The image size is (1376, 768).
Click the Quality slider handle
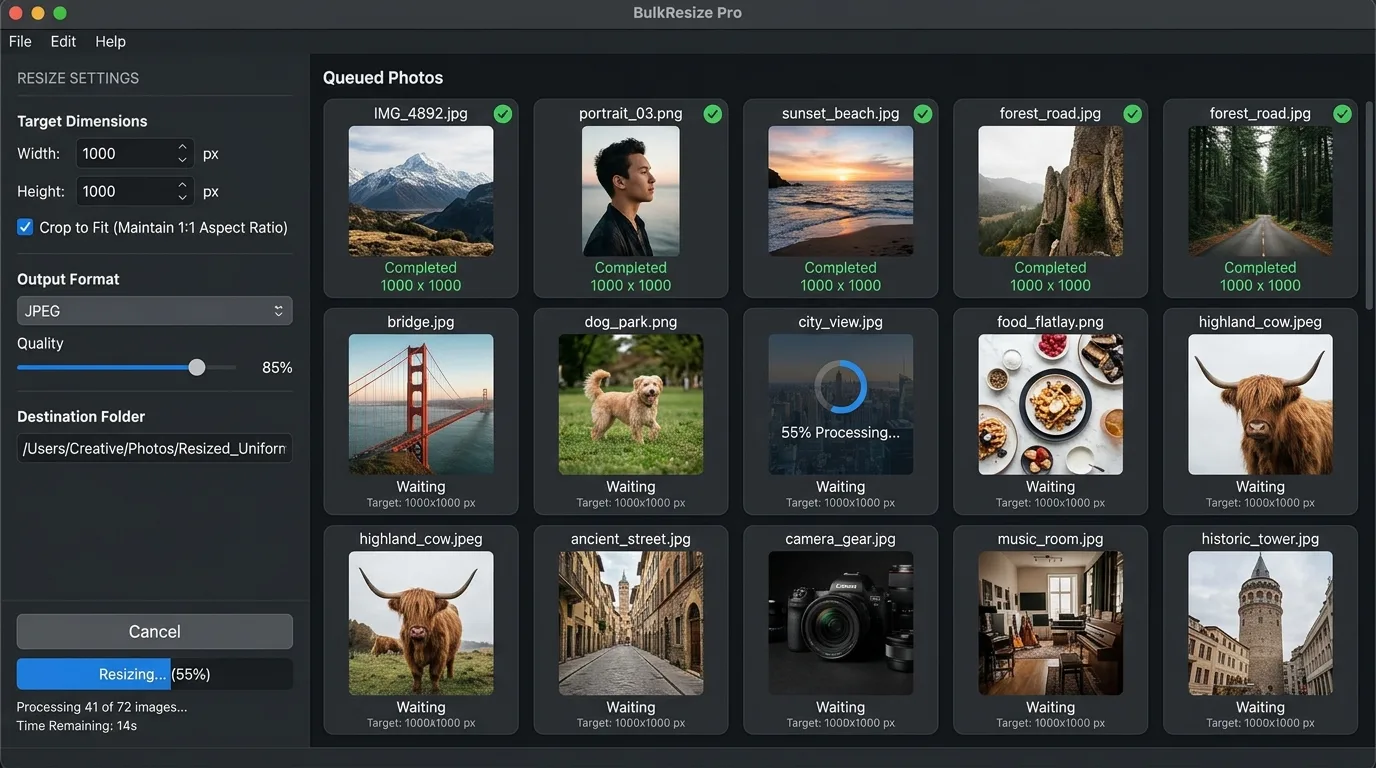[x=197, y=367]
